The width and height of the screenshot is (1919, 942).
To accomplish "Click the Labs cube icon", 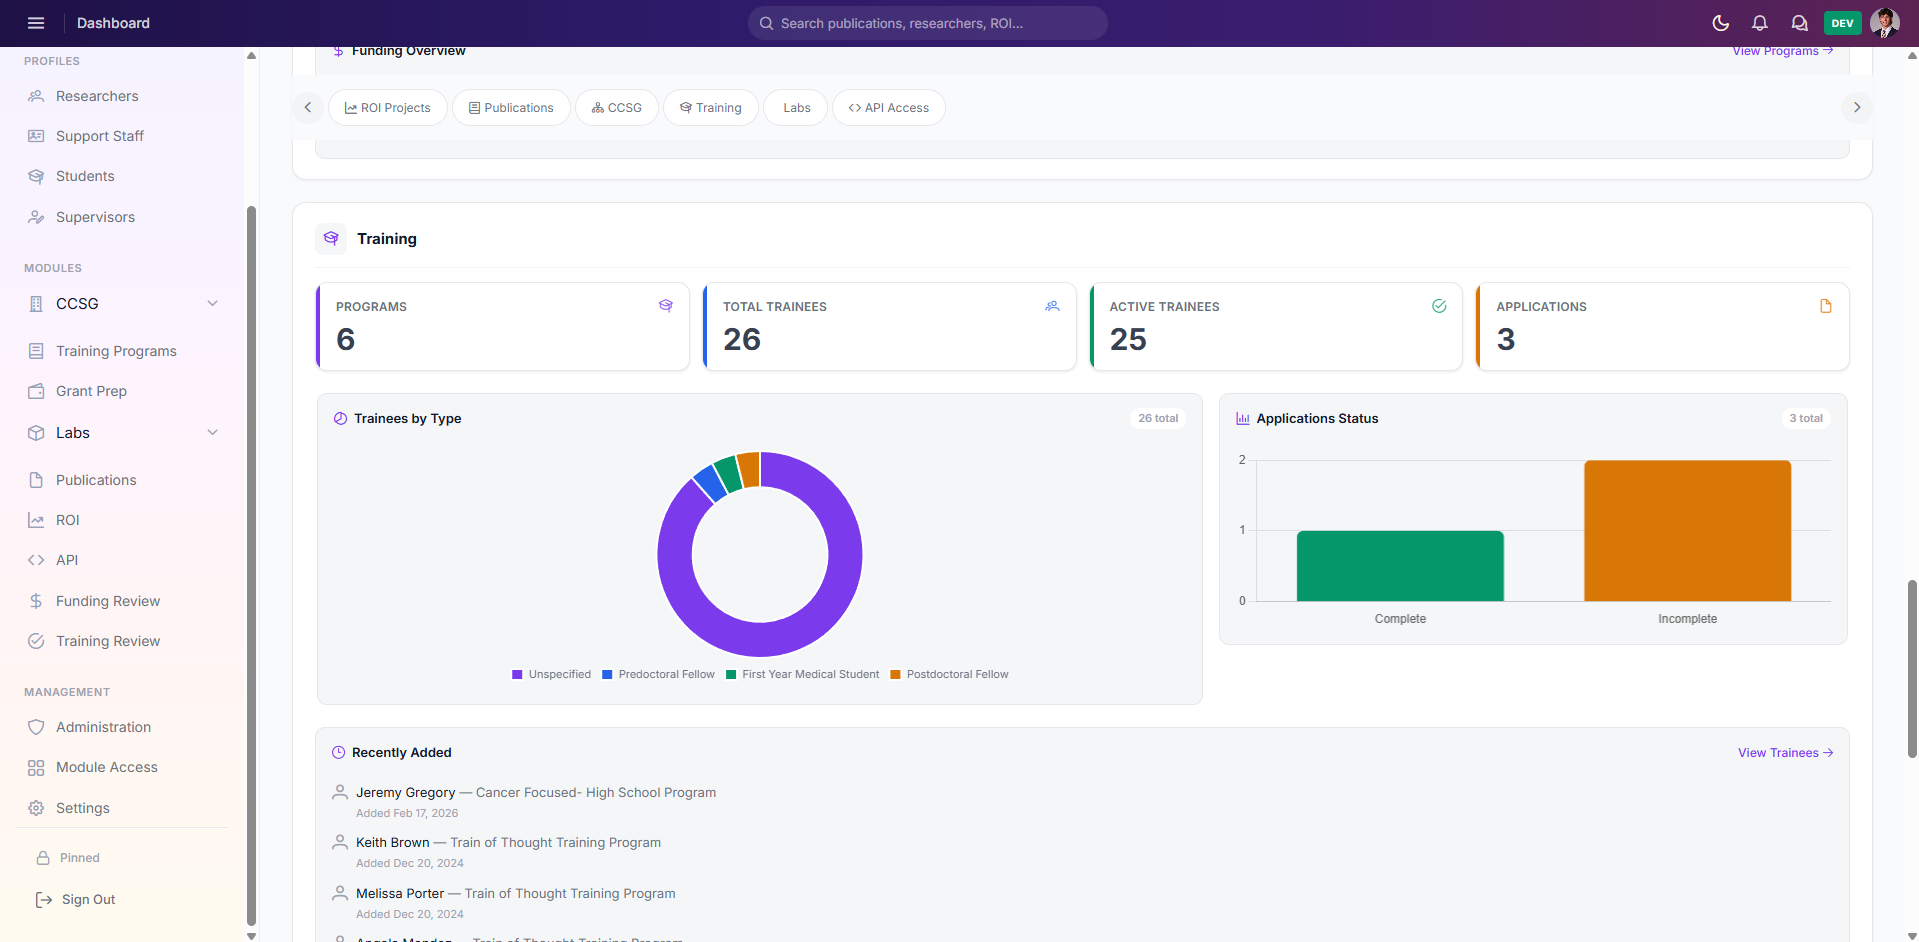I will (x=36, y=433).
